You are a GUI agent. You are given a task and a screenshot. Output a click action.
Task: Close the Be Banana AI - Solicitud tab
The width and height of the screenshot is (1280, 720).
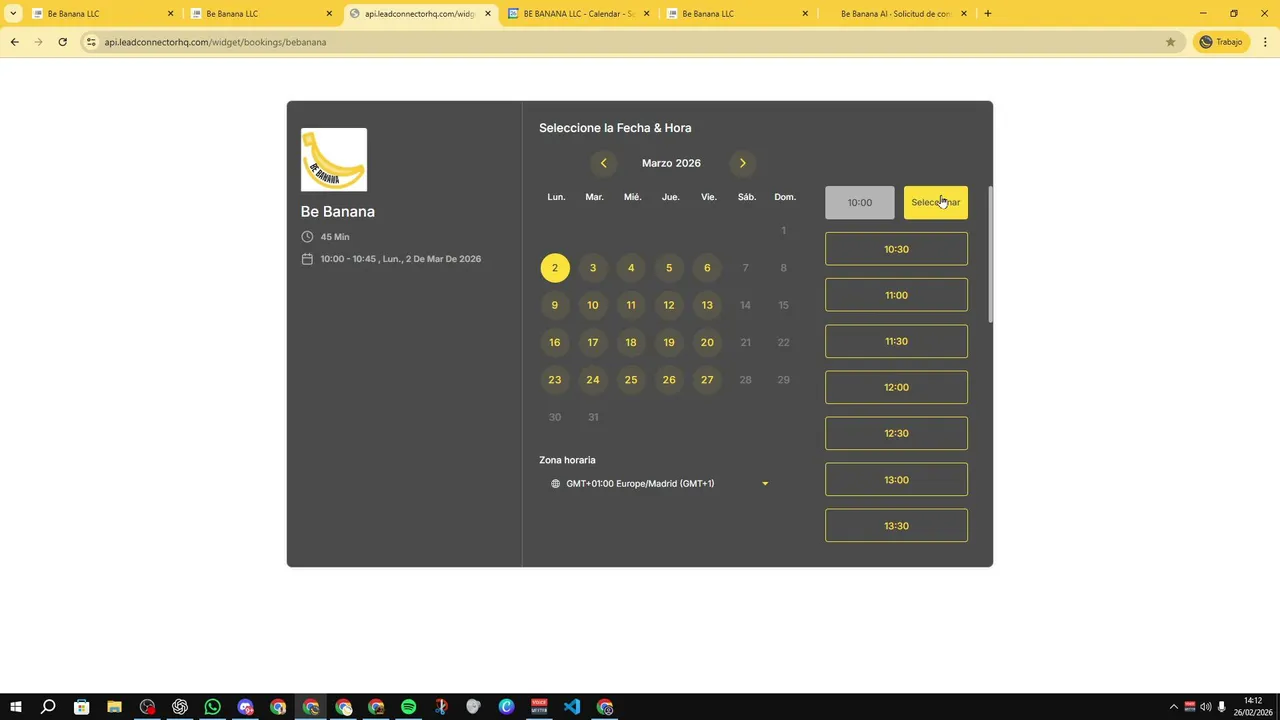tap(964, 14)
